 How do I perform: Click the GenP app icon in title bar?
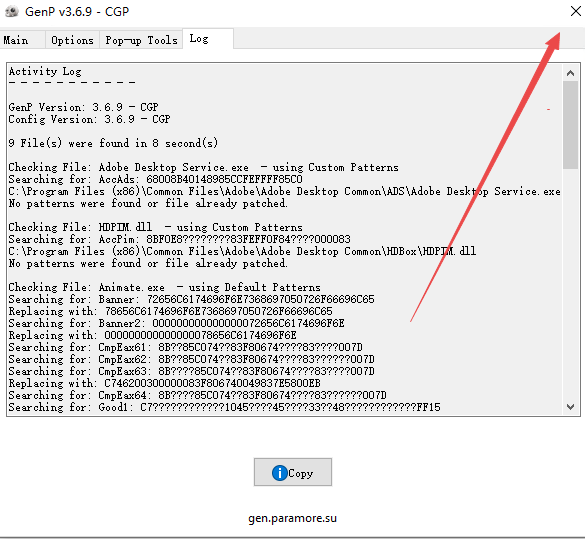tap(12, 11)
